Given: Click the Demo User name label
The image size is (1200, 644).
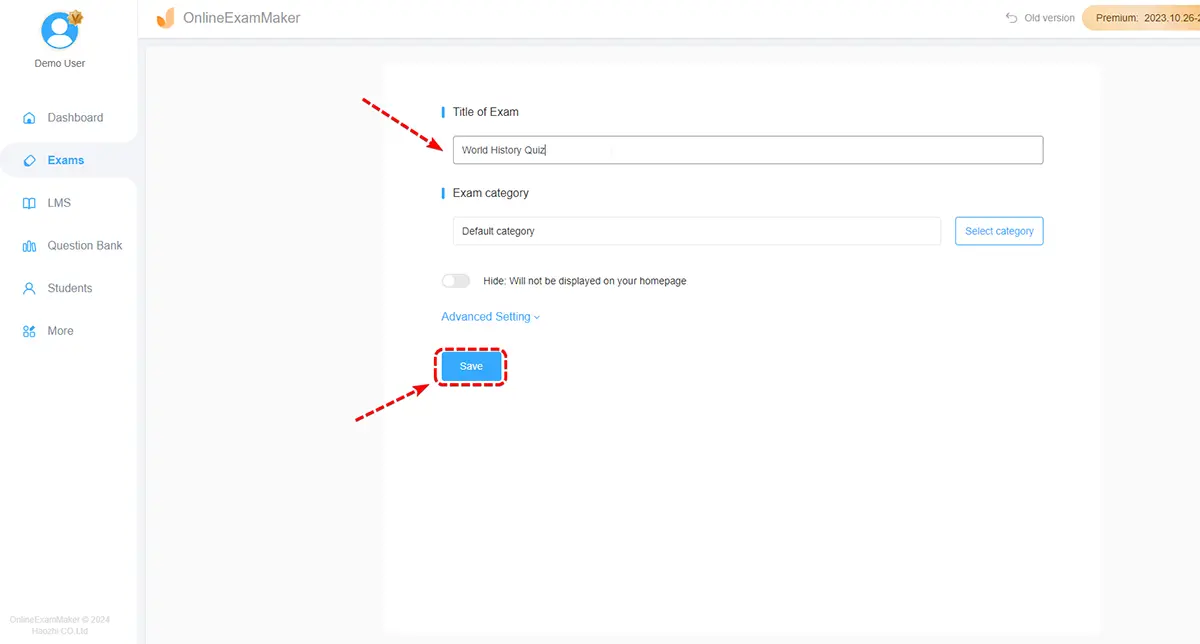Looking at the screenshot, I should [x=60, y=63].
